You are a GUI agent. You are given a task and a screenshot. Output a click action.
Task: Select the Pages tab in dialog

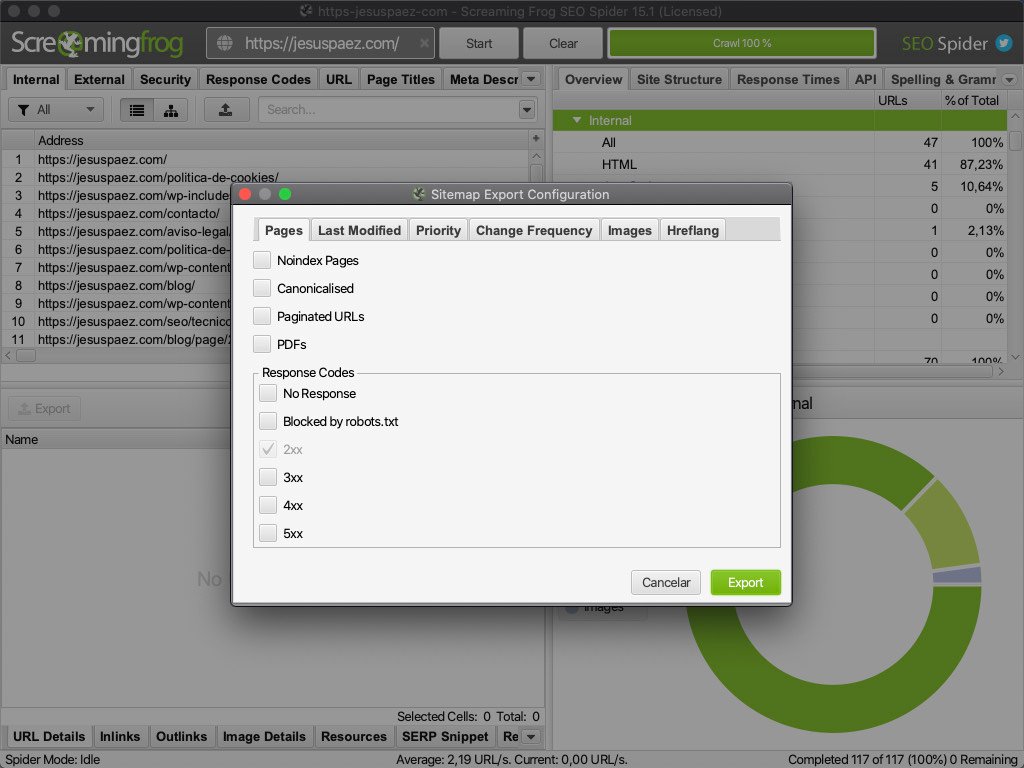(283, 231)
